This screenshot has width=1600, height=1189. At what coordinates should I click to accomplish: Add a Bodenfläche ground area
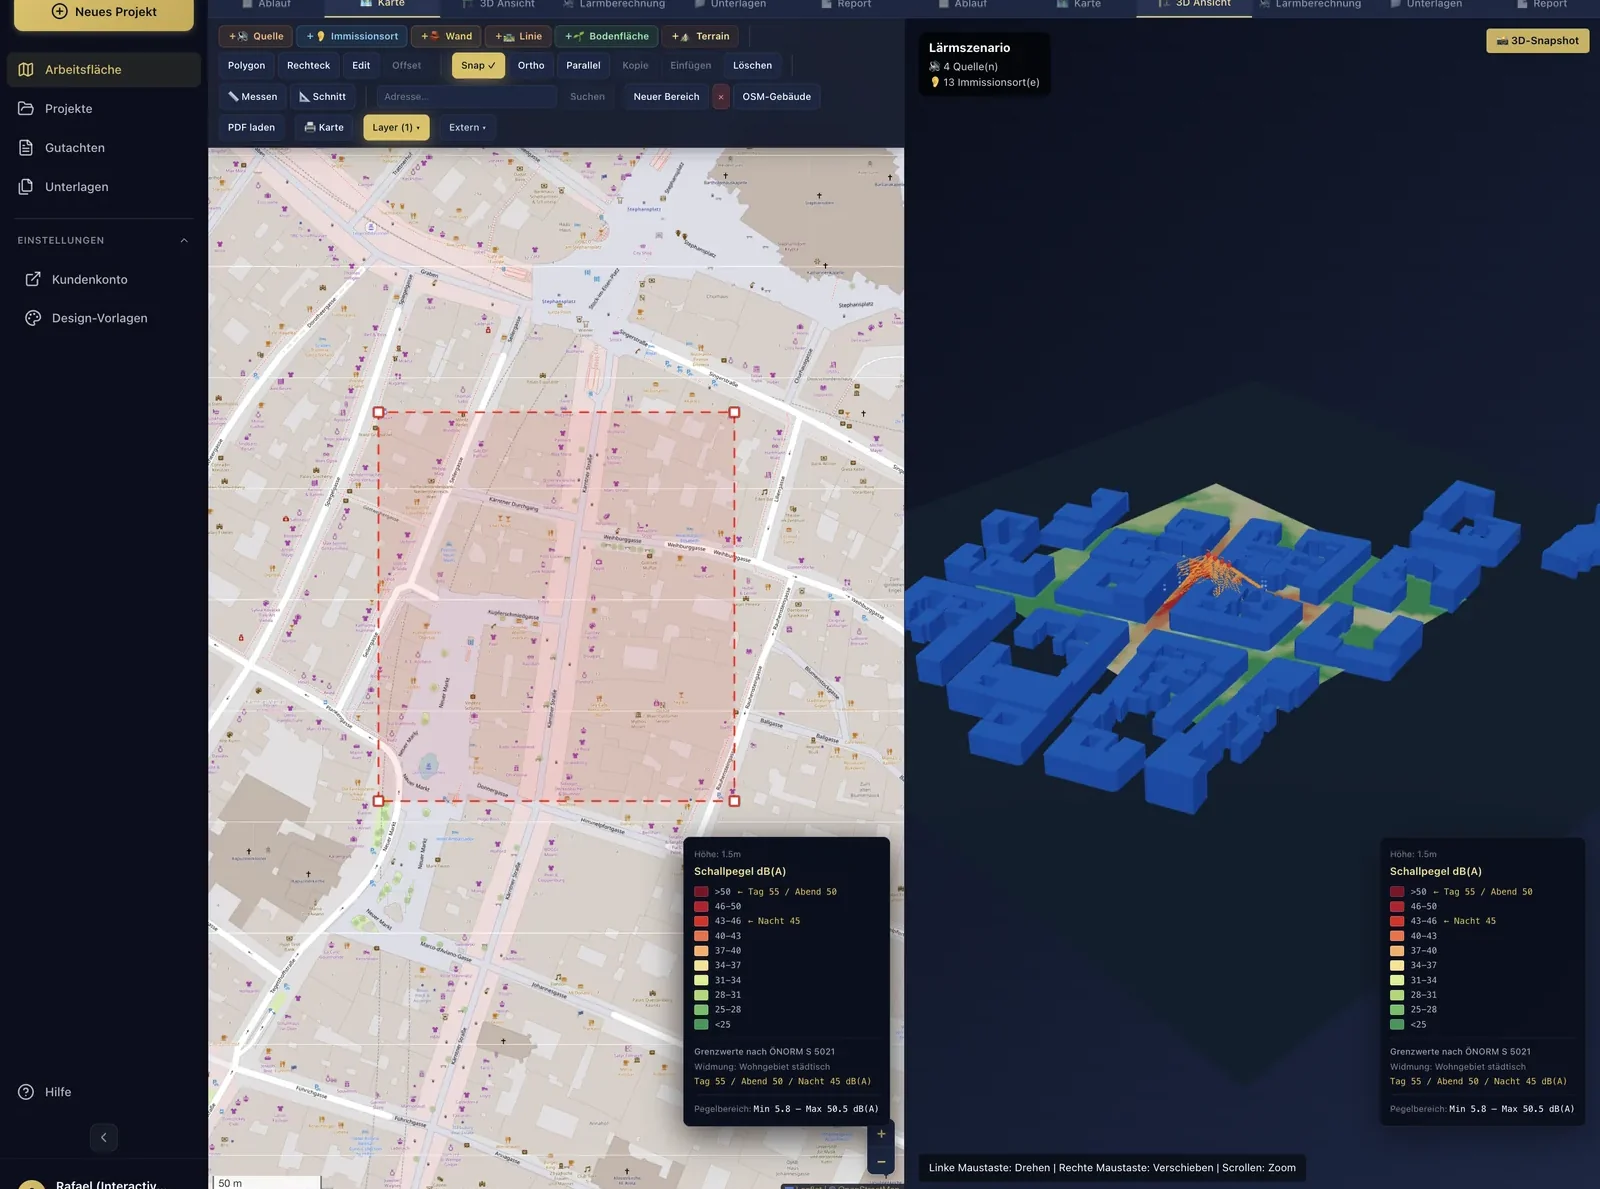607,36
